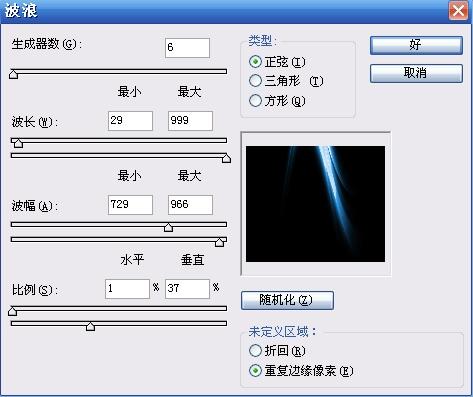Click the 取消 cancel button

click(x=416, y=73)
